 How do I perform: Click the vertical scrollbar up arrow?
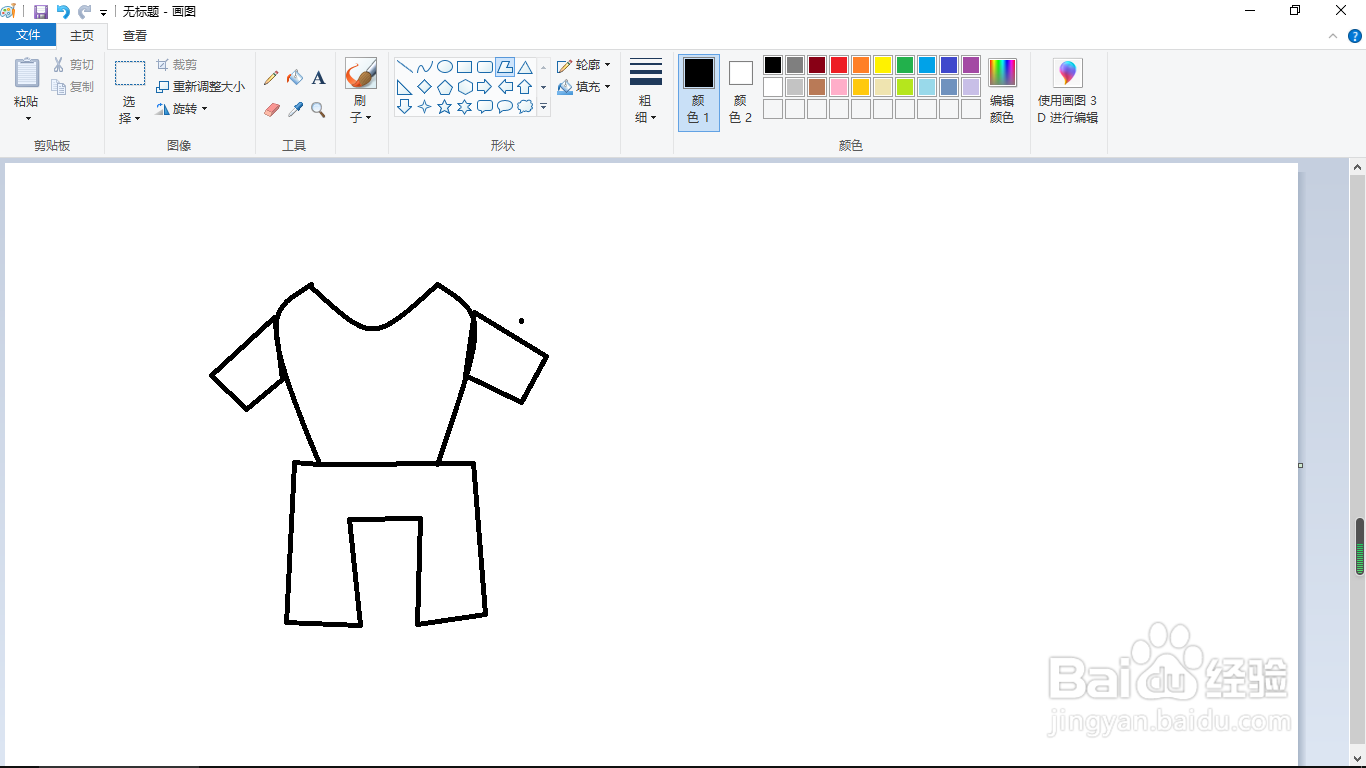tap(1358, 167)
